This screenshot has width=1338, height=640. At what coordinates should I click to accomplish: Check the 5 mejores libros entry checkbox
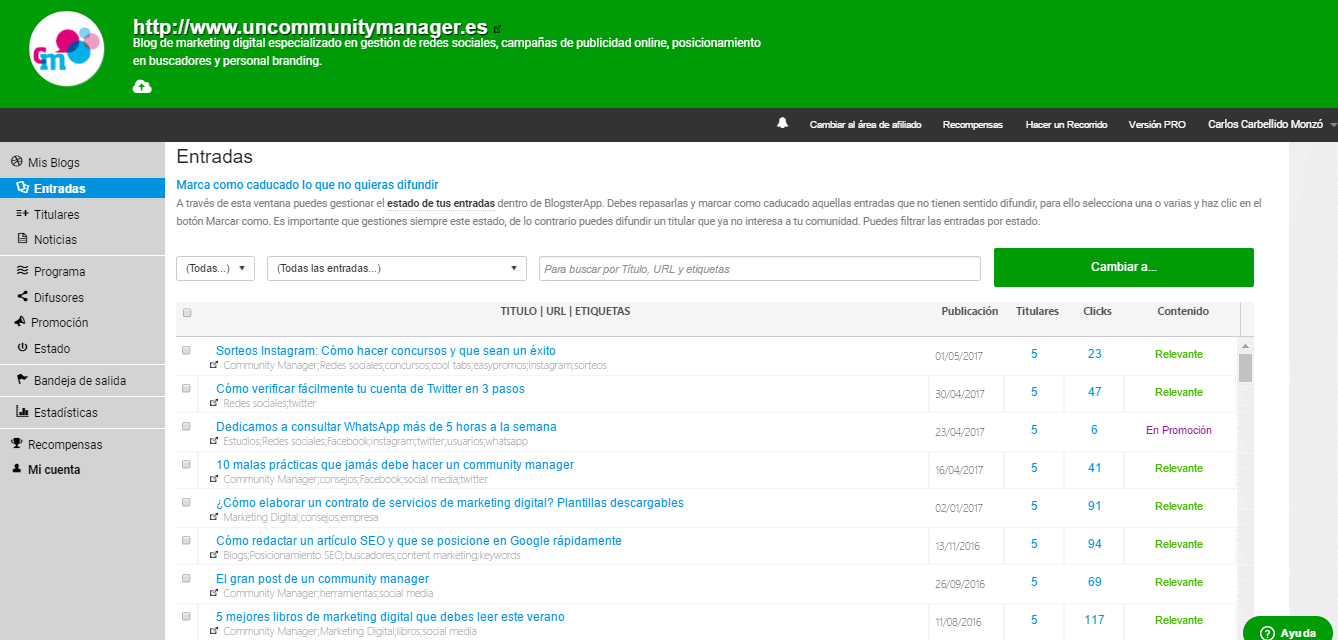186,616
